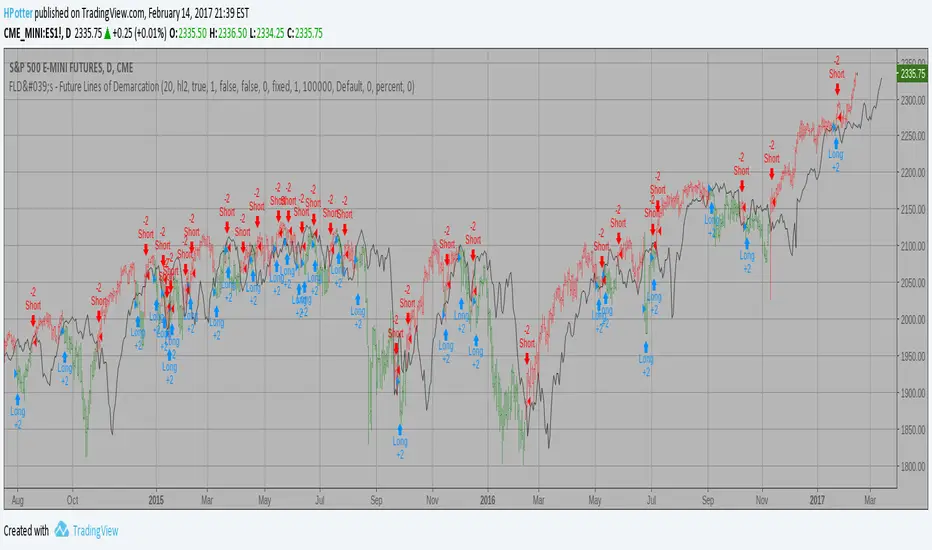The height and width of the screenshot is (550, 932).
Task: Click the Future Lines of Demarcation strategy label
Action: [212, 87]
